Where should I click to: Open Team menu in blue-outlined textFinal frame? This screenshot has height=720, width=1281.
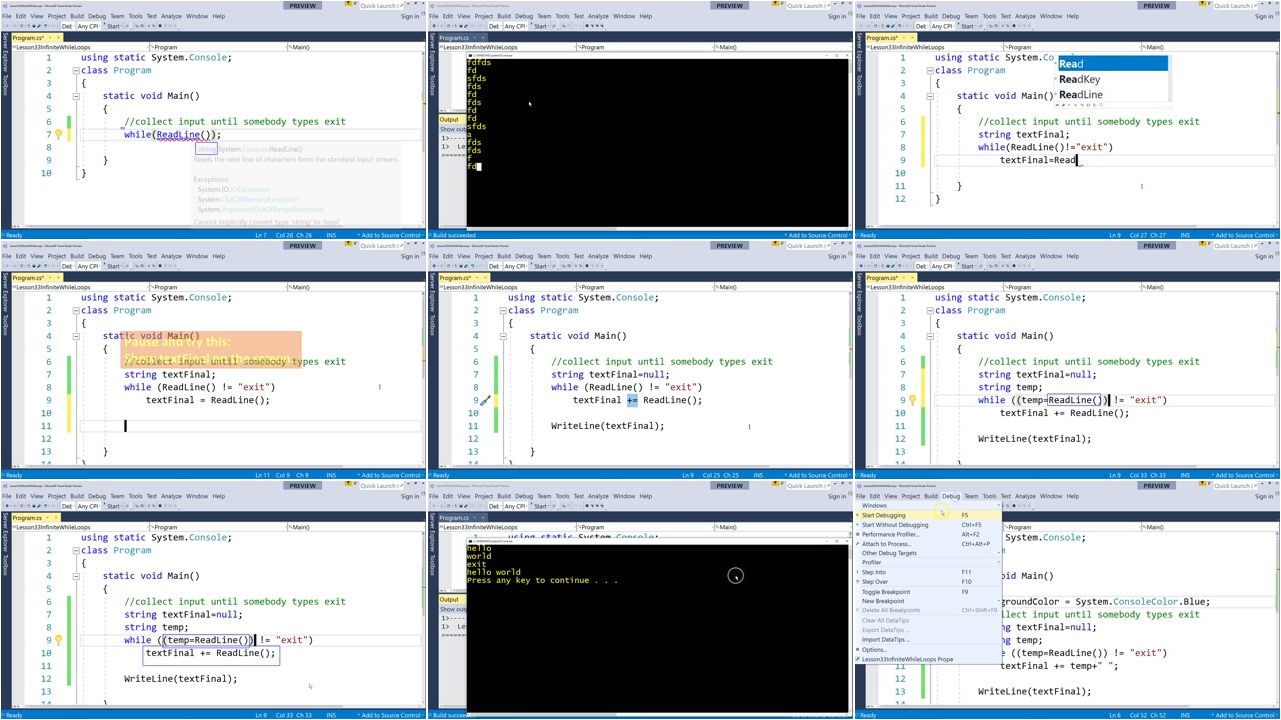click(x=117, y=496)
